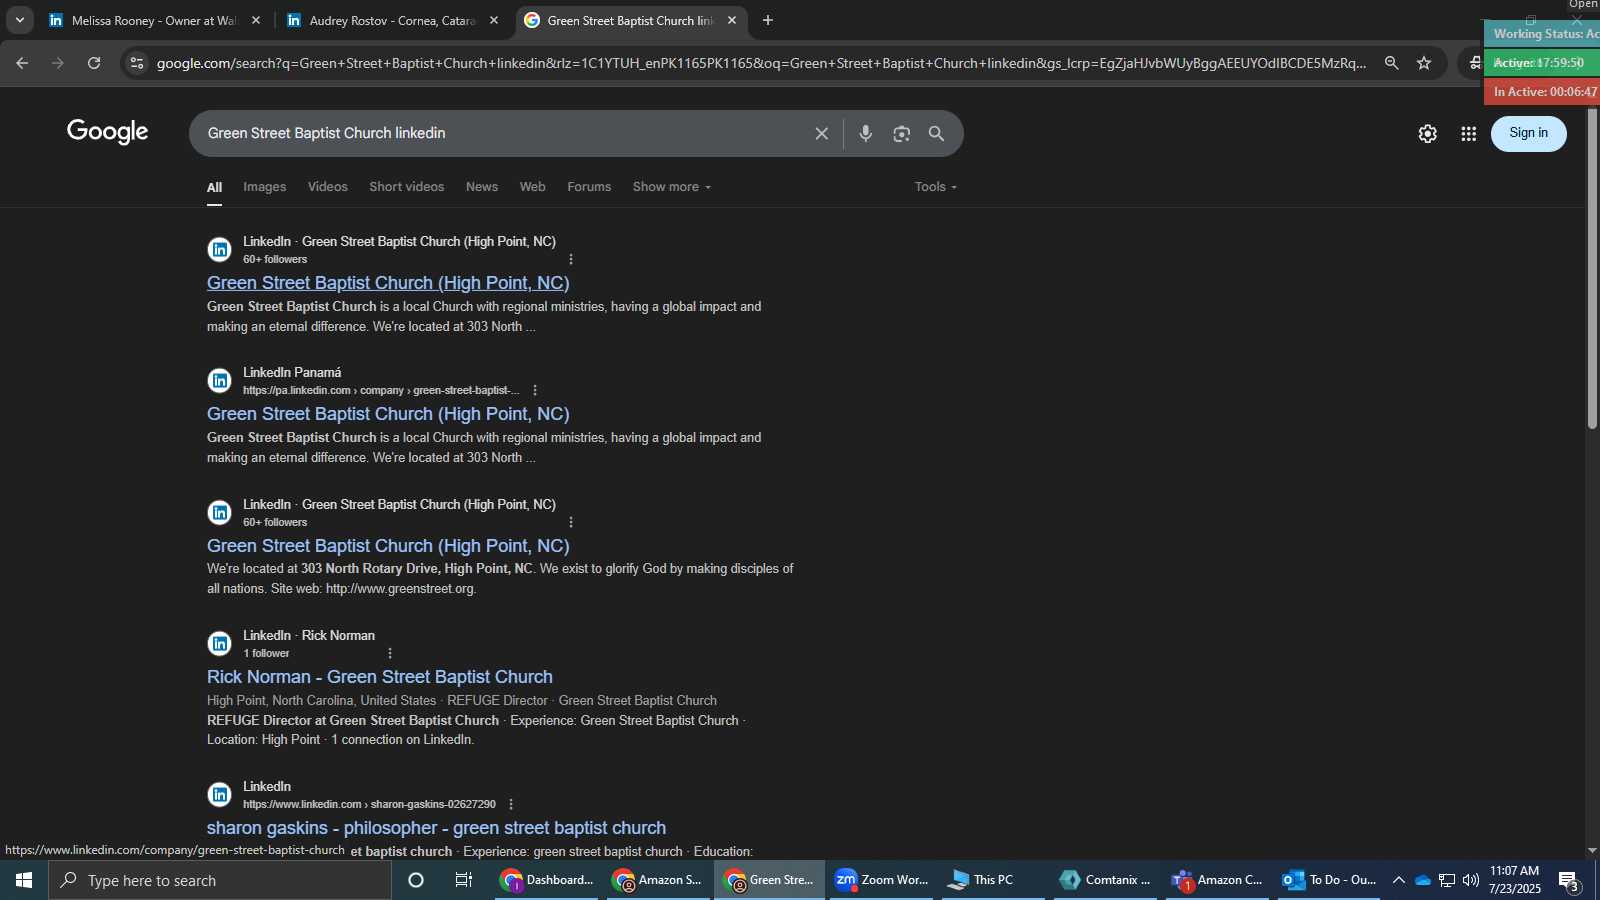
Task: Submit search with magnifier icon
Action: (937, 133)
